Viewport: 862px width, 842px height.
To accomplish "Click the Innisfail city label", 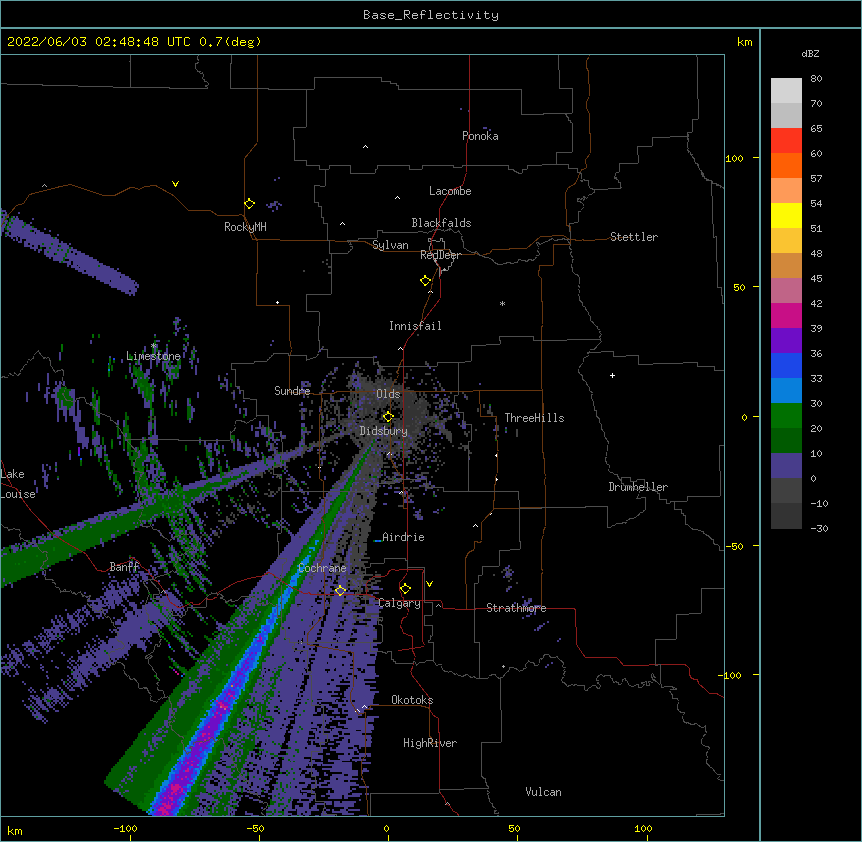I will click(415, 326).
